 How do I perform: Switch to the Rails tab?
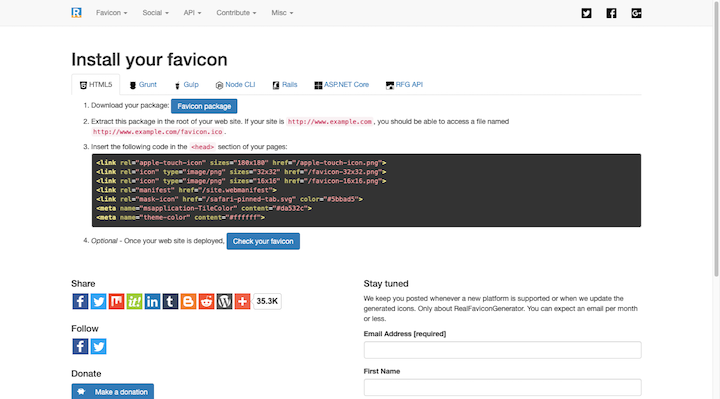pos(285,85)
